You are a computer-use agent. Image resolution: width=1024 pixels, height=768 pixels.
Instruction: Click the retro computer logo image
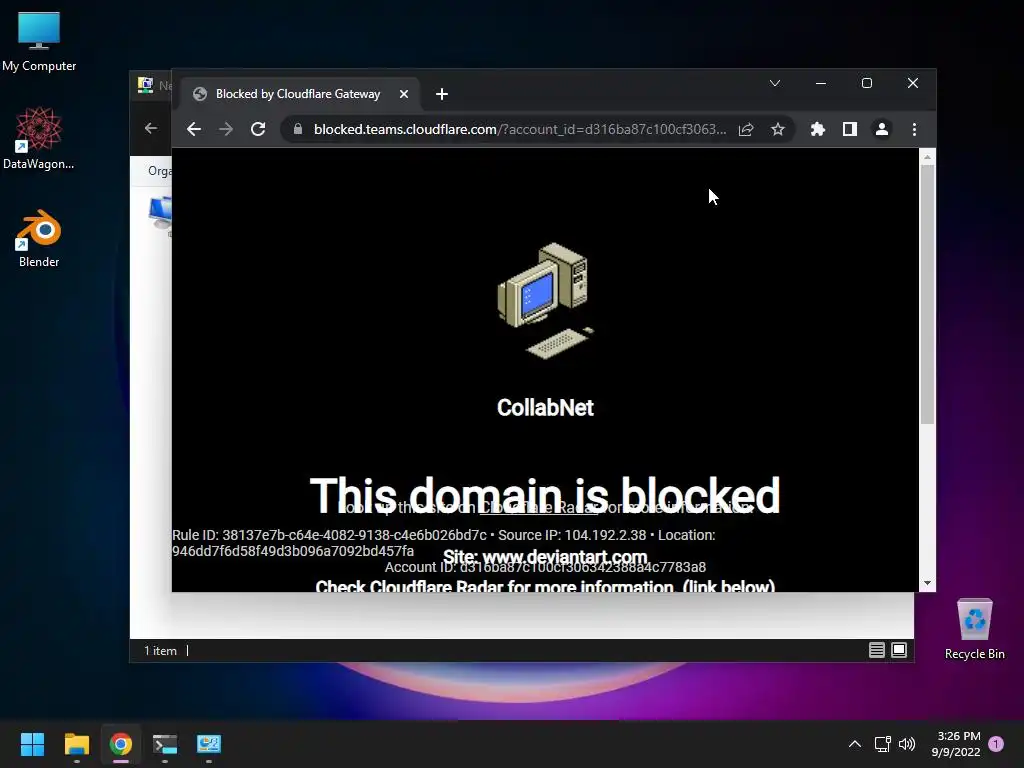point(546,300)
